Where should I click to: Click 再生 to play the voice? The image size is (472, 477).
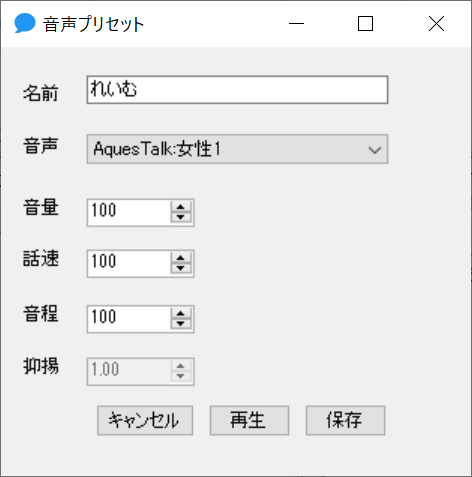pyautogui.click(x=249, y=420)
